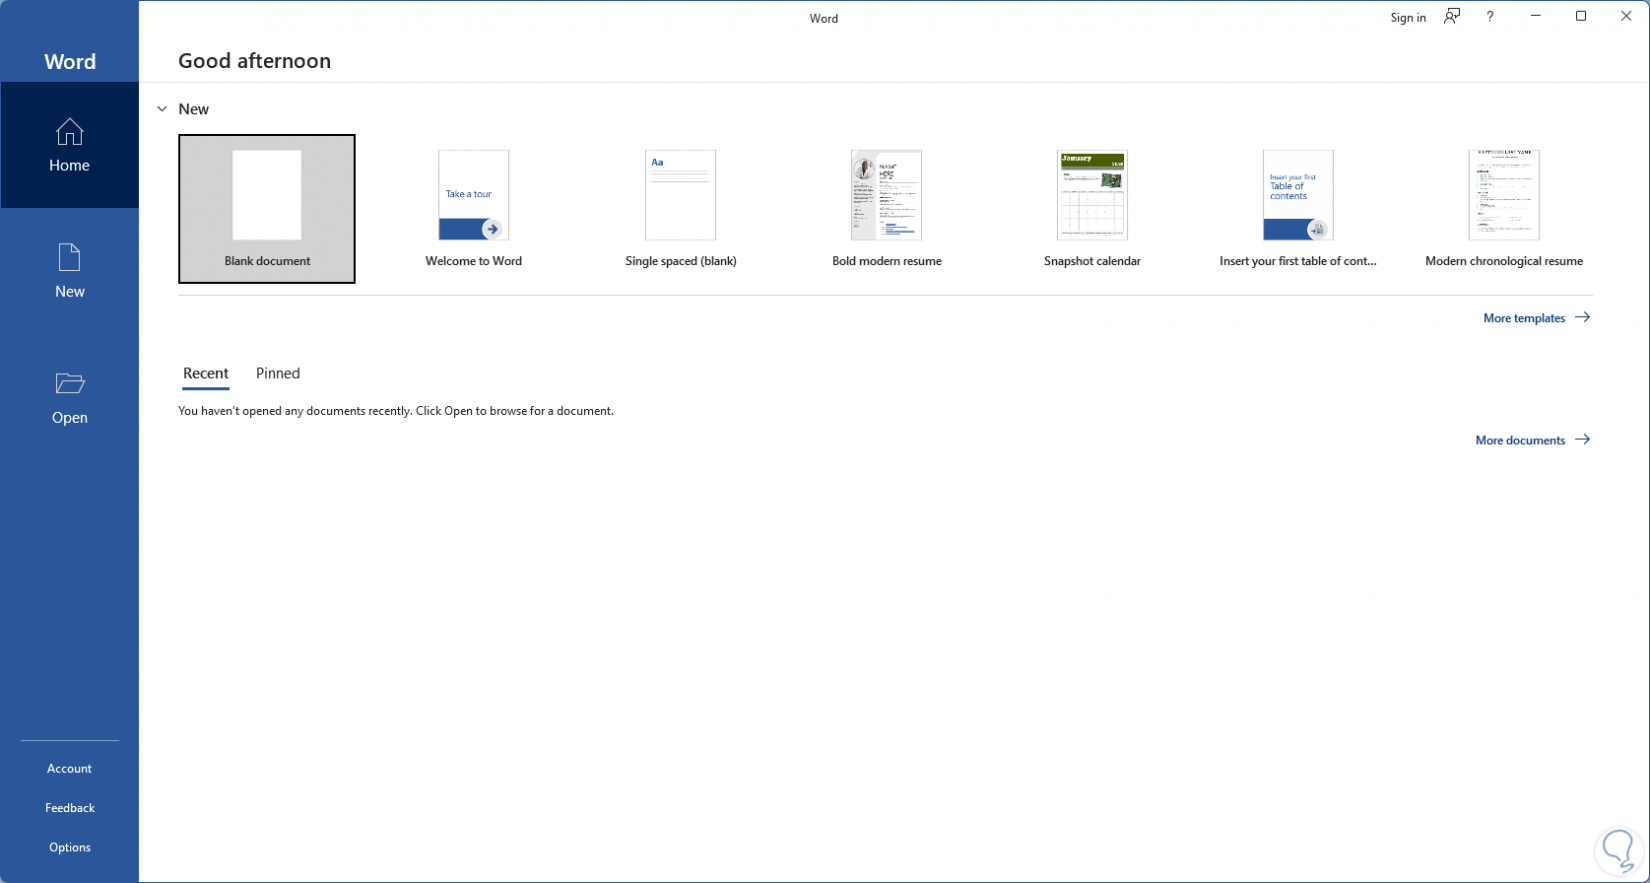
Task: Click Sign in at top right
Action: (1408, 17)
